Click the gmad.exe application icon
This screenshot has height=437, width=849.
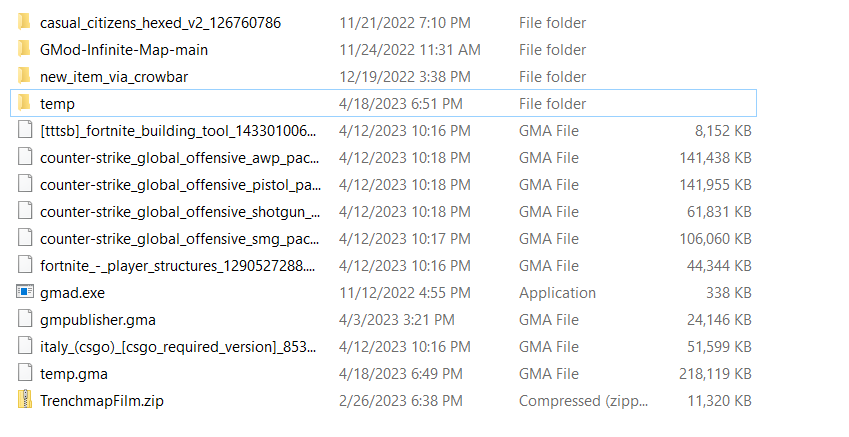24,293
